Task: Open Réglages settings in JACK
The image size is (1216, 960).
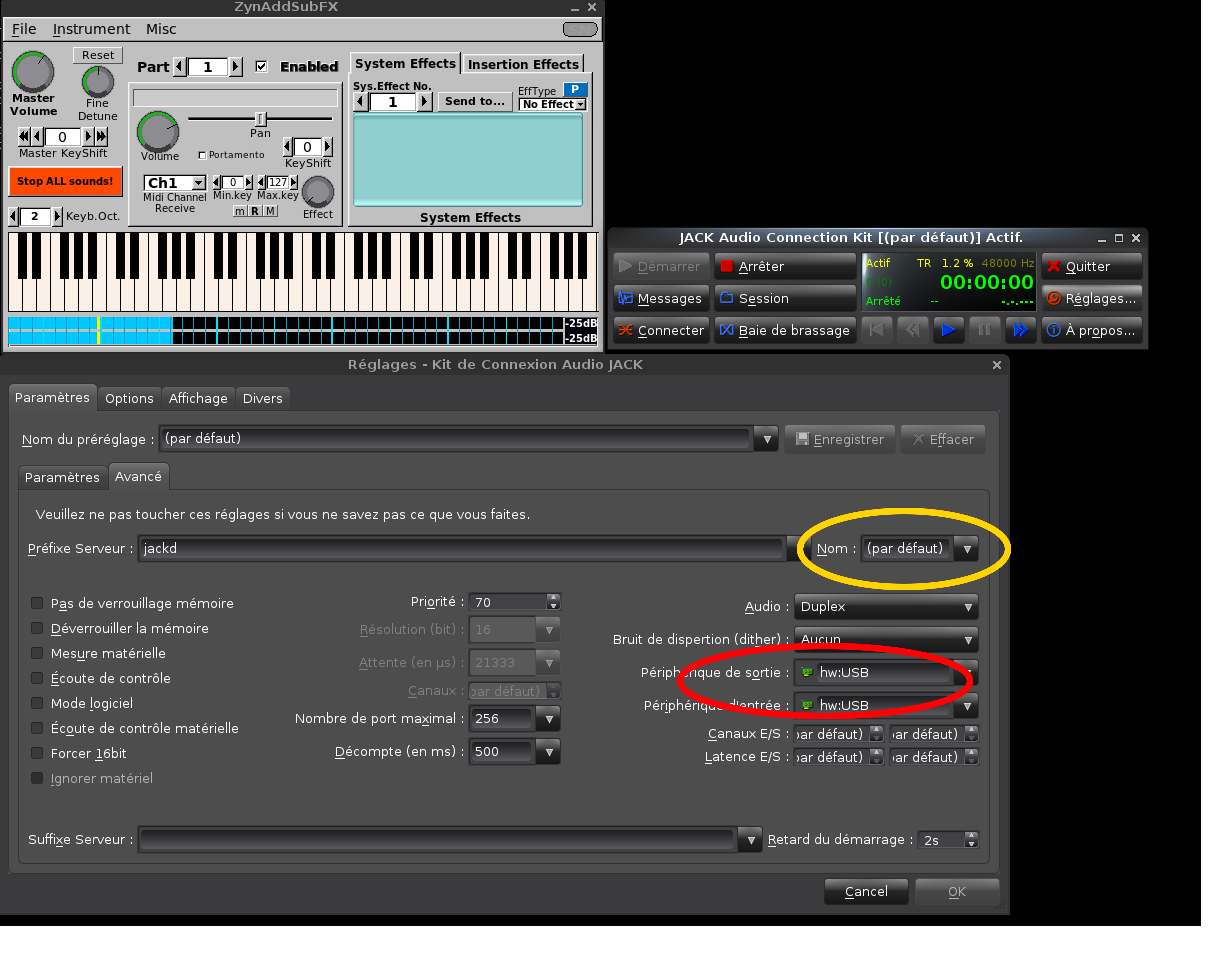Action: tap(1091, 299)
